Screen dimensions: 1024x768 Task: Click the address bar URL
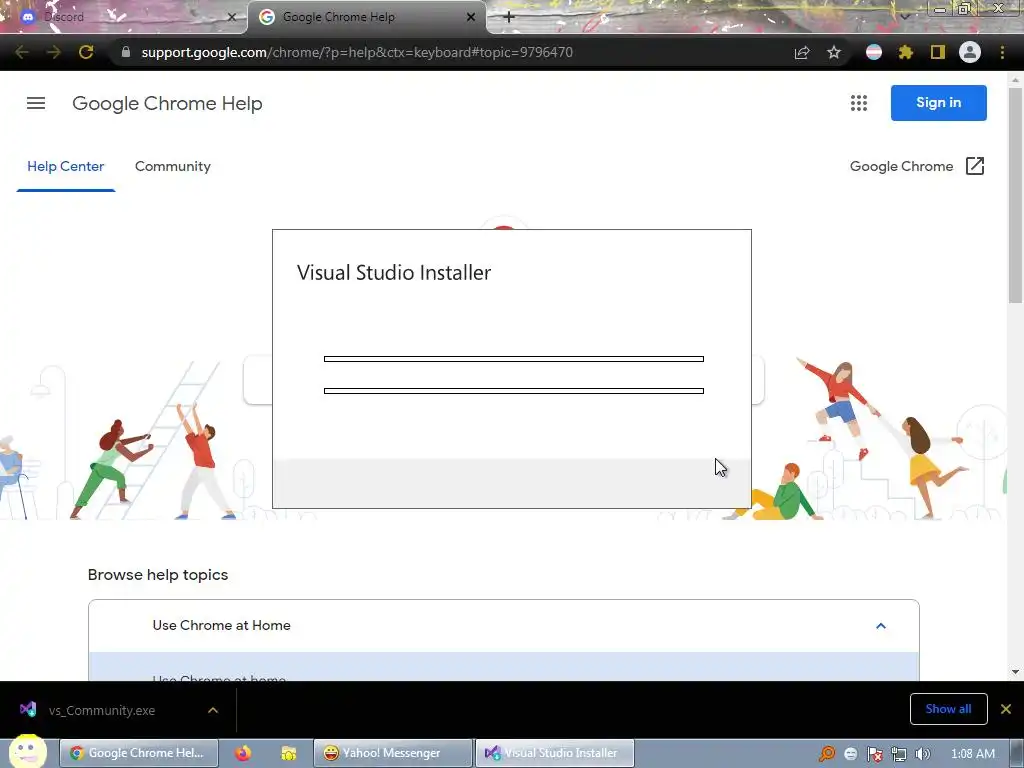[x=357, y=52]
